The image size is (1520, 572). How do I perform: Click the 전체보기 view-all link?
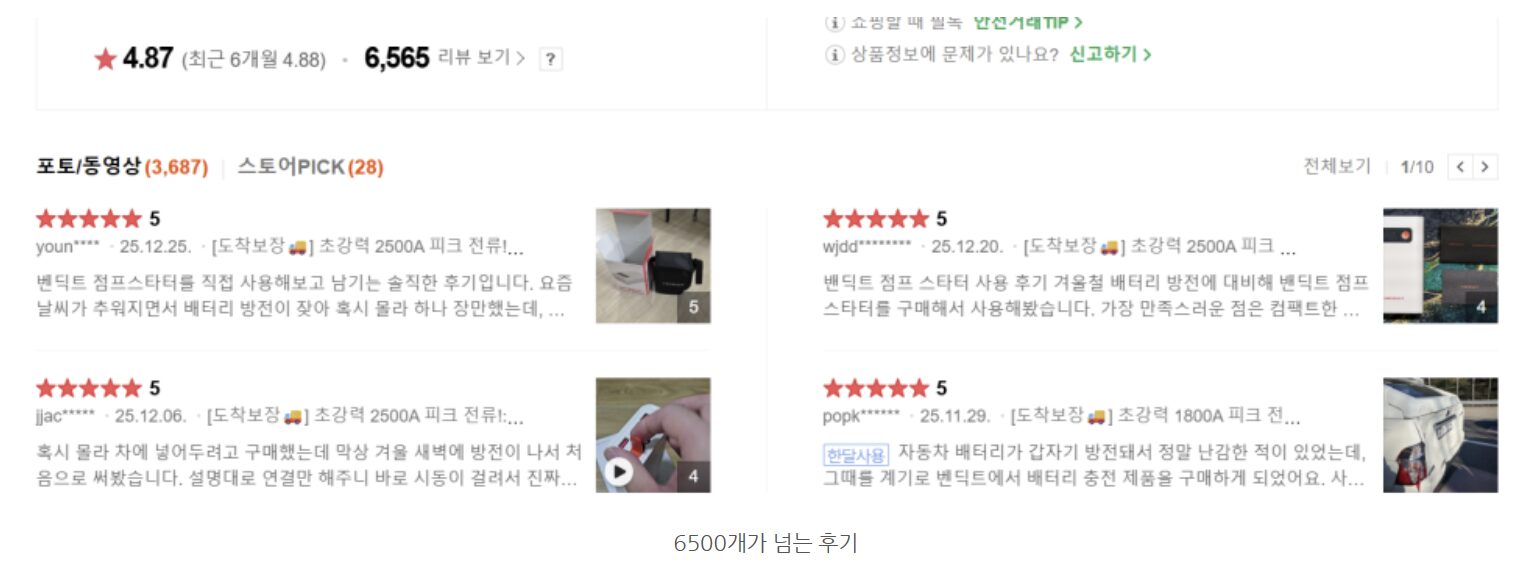[x=1337, y=167]
